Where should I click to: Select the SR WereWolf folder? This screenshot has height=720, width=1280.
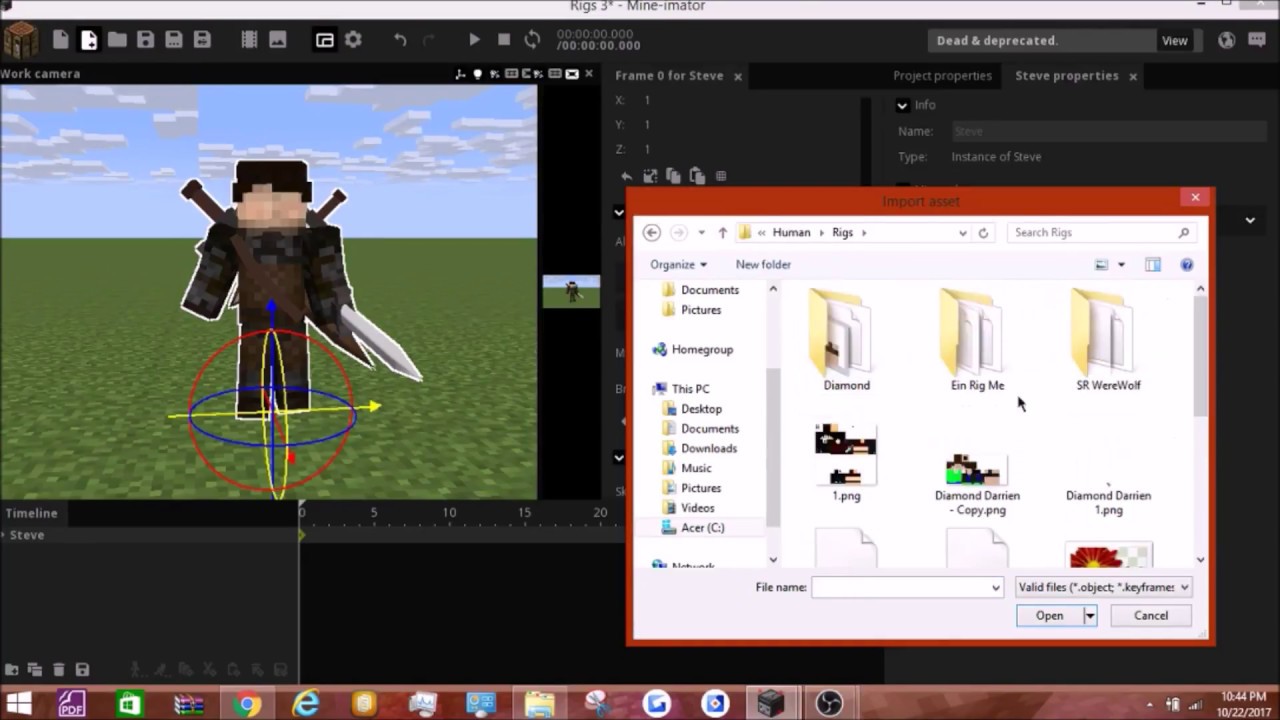click(x=1108, y=340)
